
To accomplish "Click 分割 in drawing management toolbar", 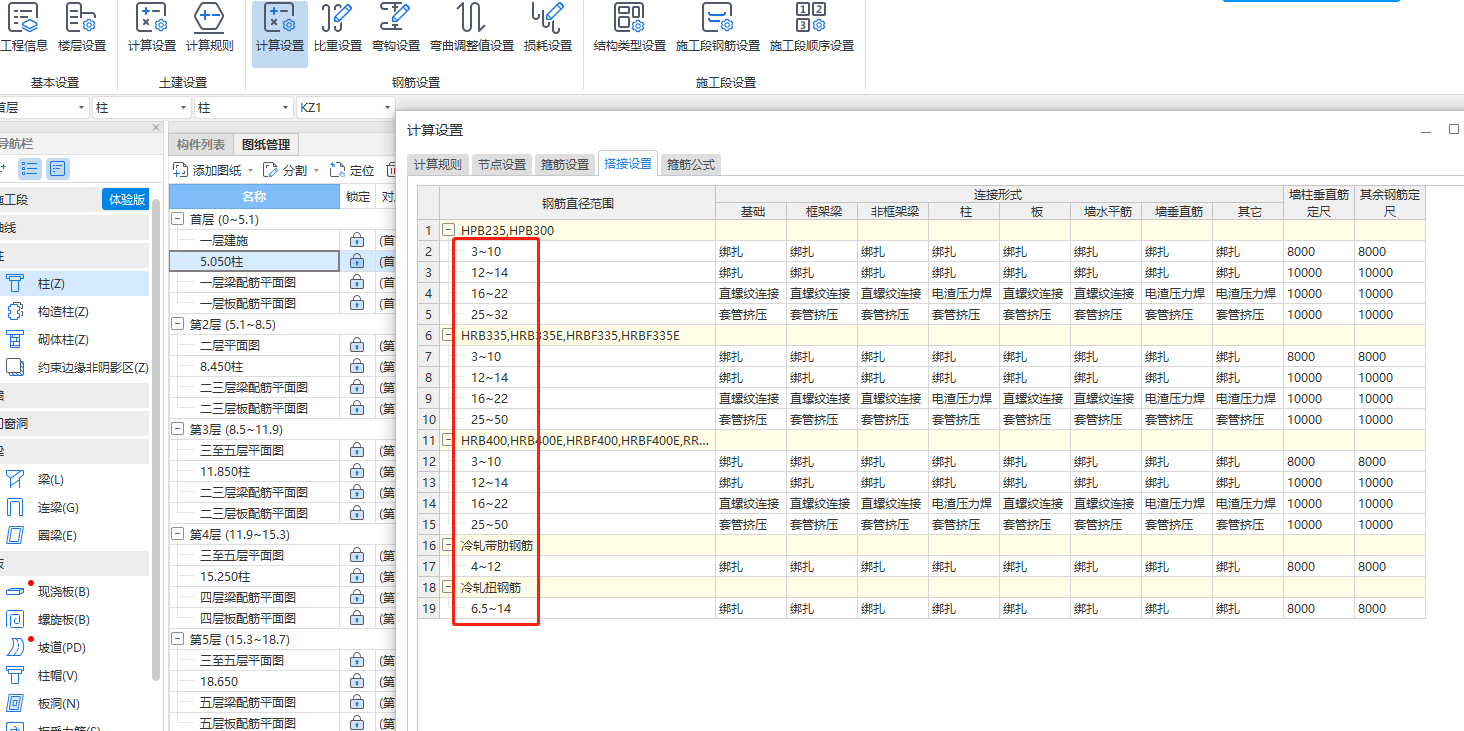I will click(285, 171).
